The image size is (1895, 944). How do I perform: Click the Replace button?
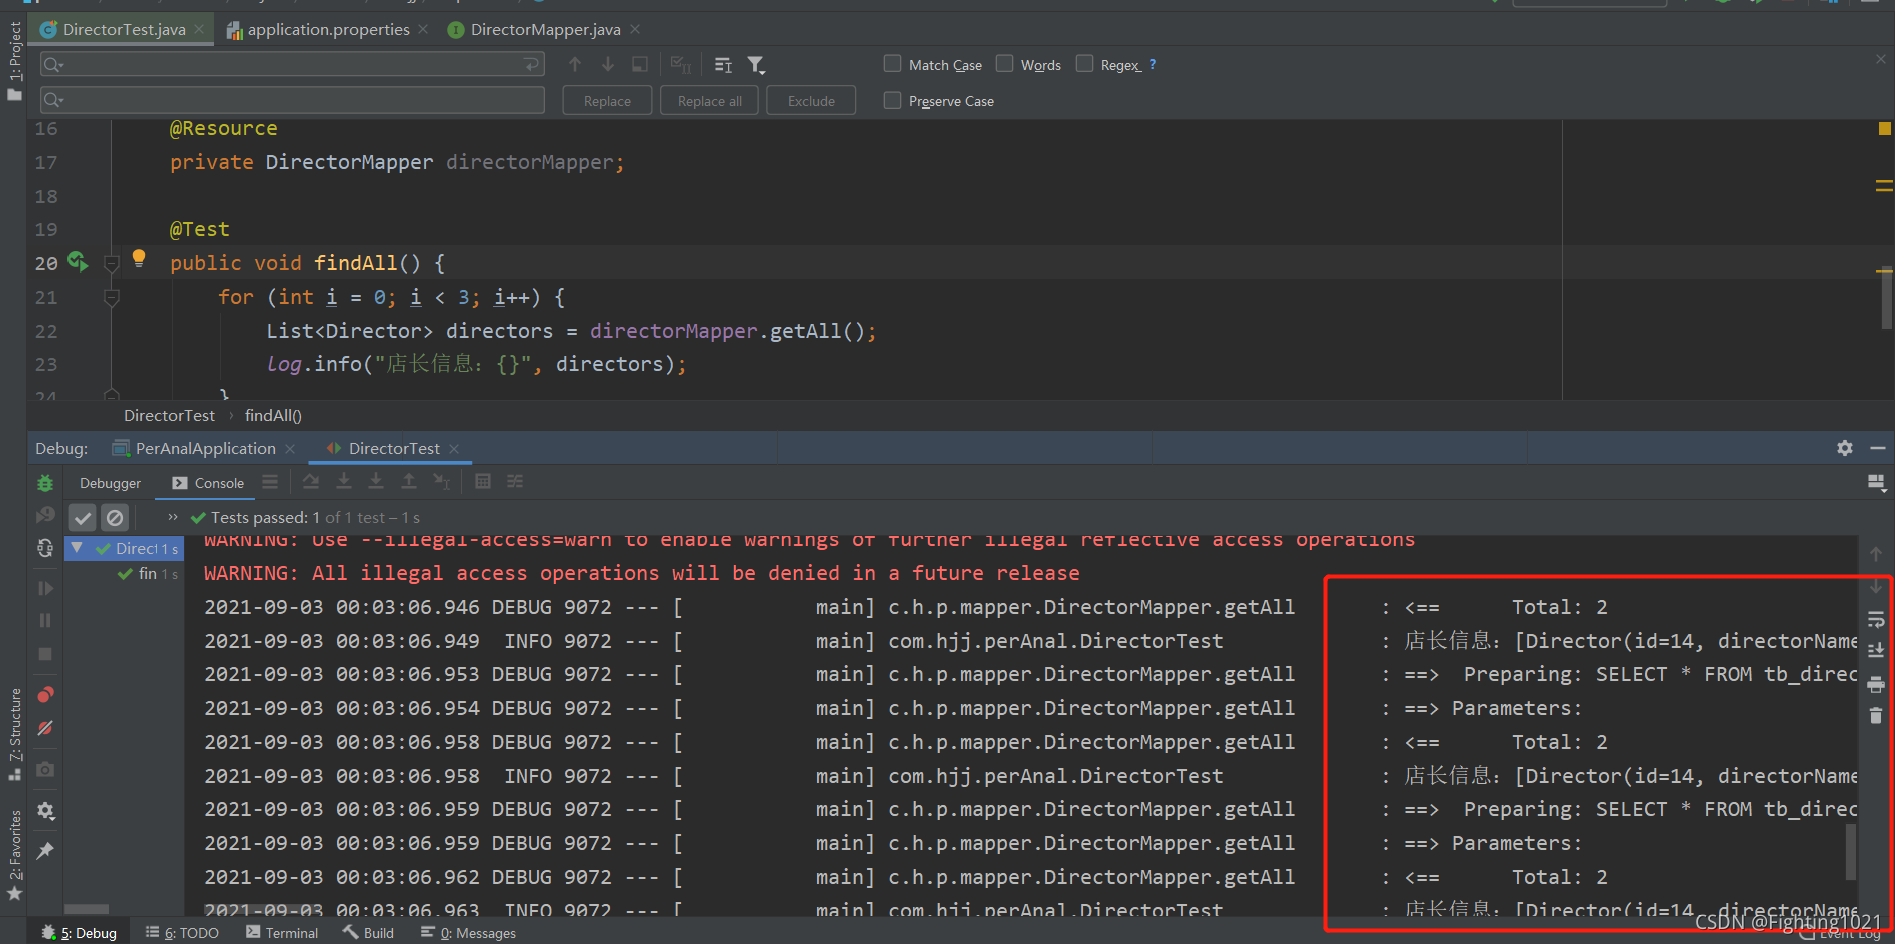point(607,101)
